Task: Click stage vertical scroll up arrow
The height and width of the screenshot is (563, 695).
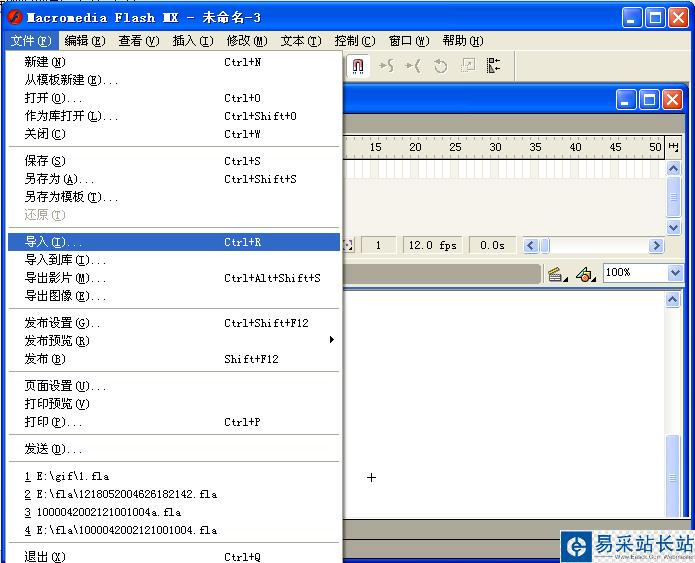Action: (x=672, y=300)
